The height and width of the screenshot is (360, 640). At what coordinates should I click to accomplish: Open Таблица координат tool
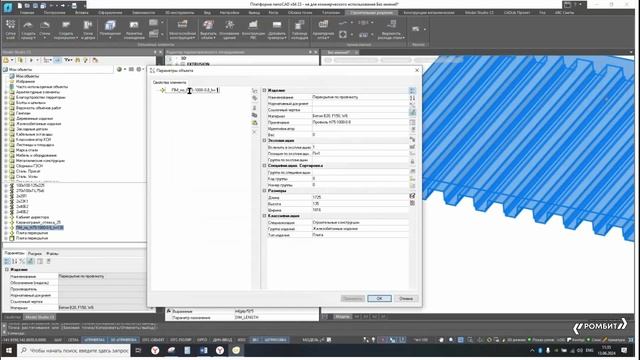[300, 29]
